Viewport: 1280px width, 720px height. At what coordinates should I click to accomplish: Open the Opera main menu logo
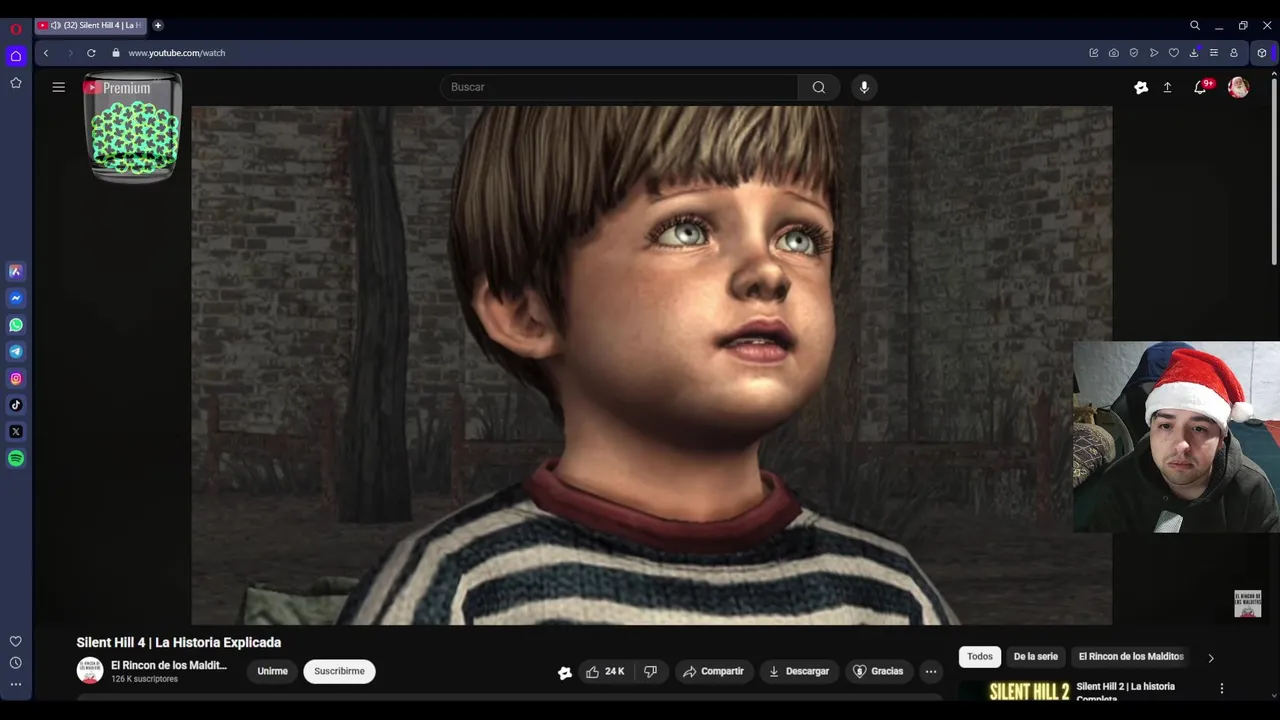pos(16,29)
